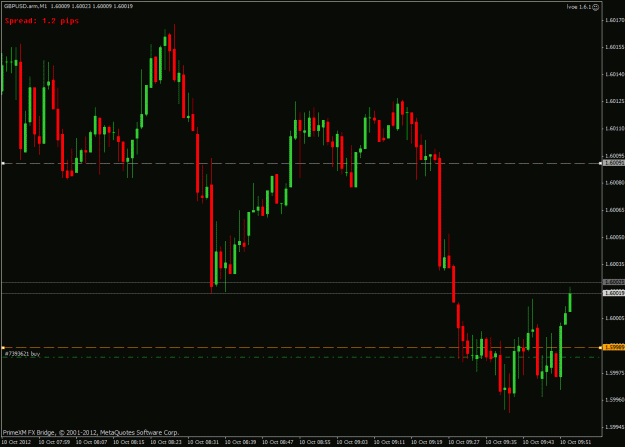
Task: Click the '10 Oct 2012' time axis label
Action: (x=16, y=442)
